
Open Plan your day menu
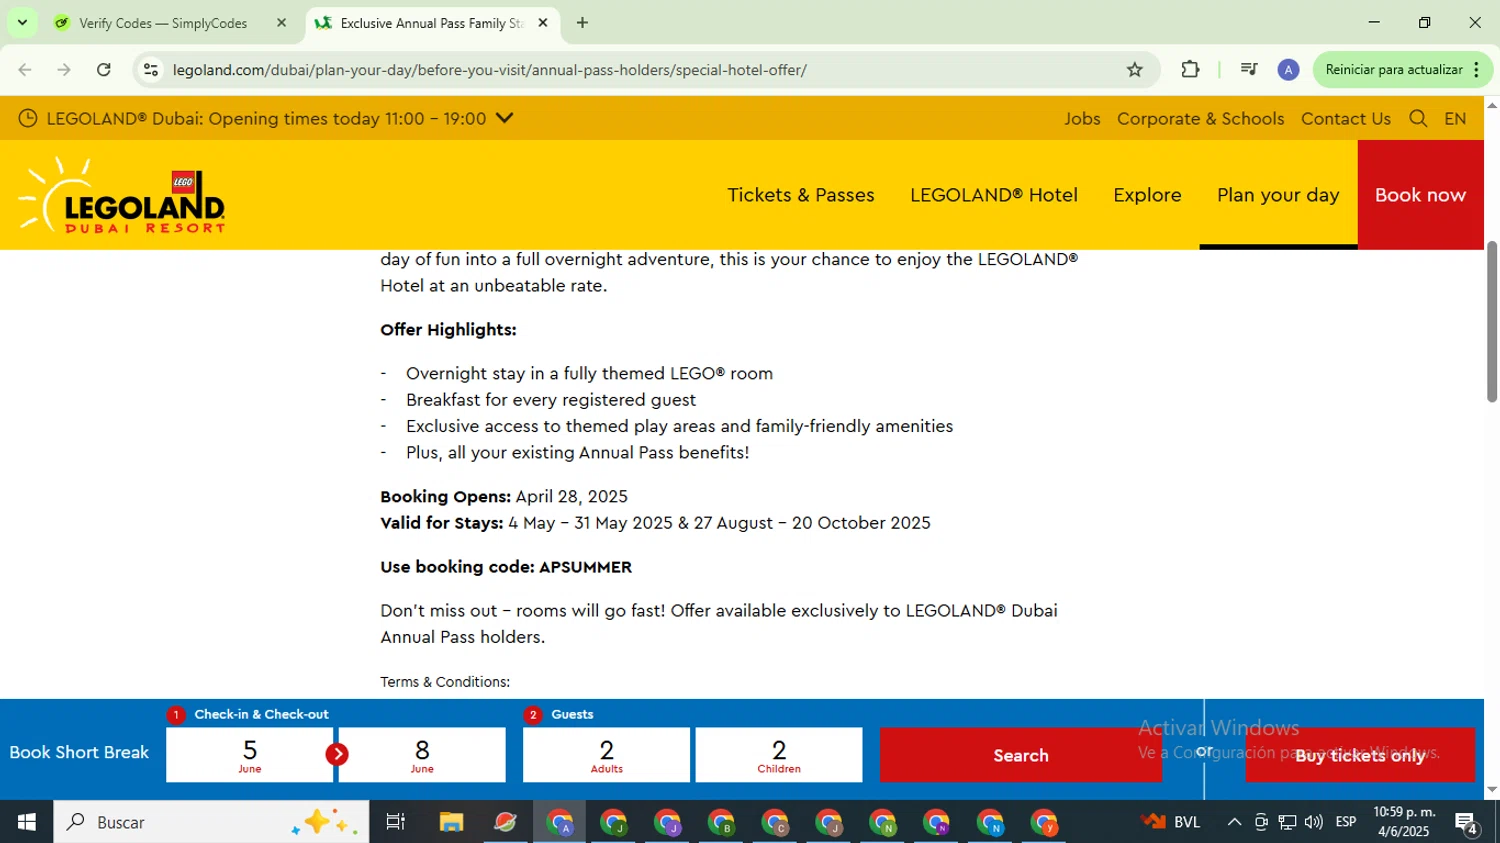pos(1278,195)
